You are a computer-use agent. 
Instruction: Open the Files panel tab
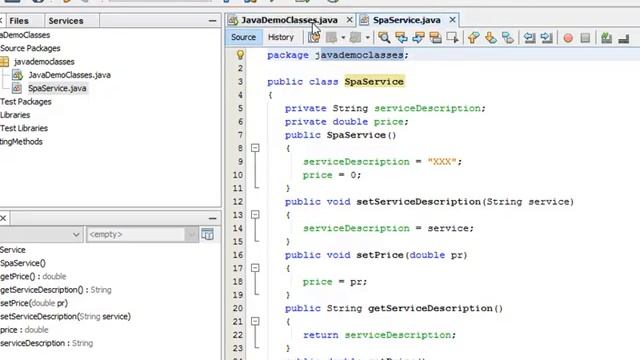click(19, 20)
